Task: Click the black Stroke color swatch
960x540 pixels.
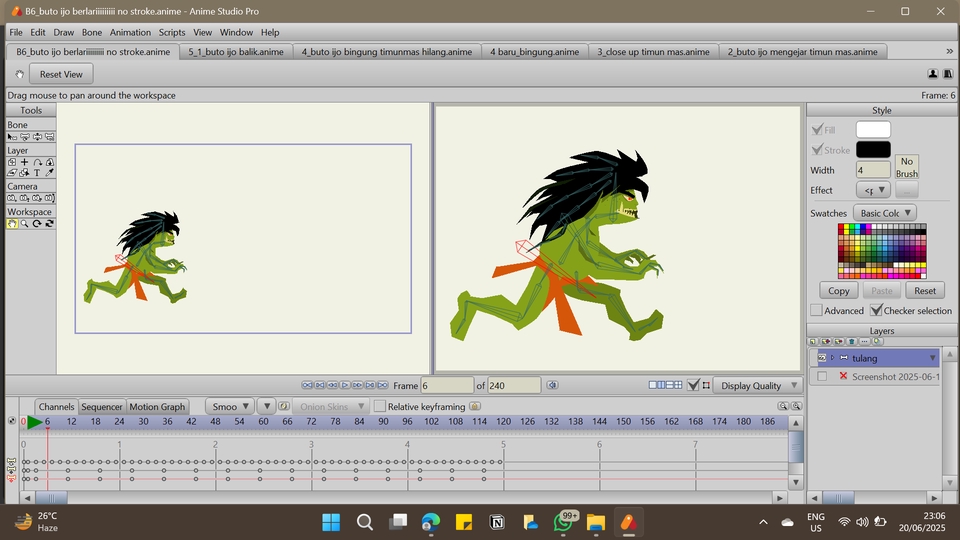Action: [x=873, y=150]
